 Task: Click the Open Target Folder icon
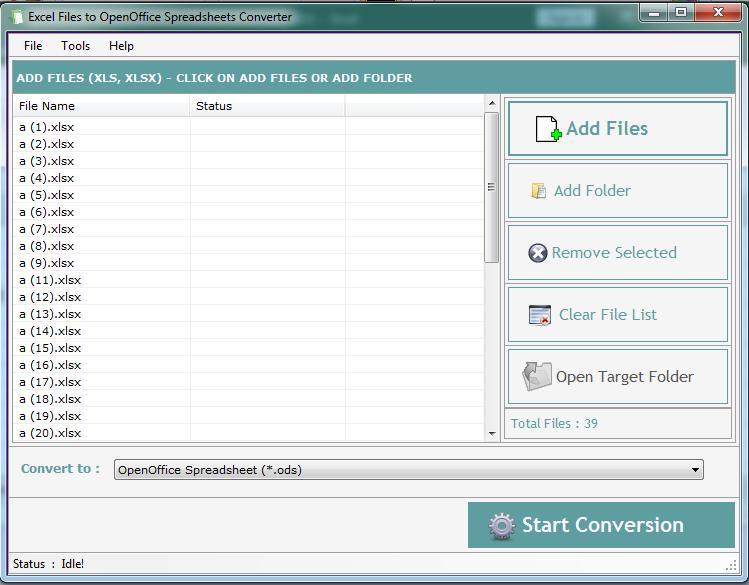[x=537, y=377]
